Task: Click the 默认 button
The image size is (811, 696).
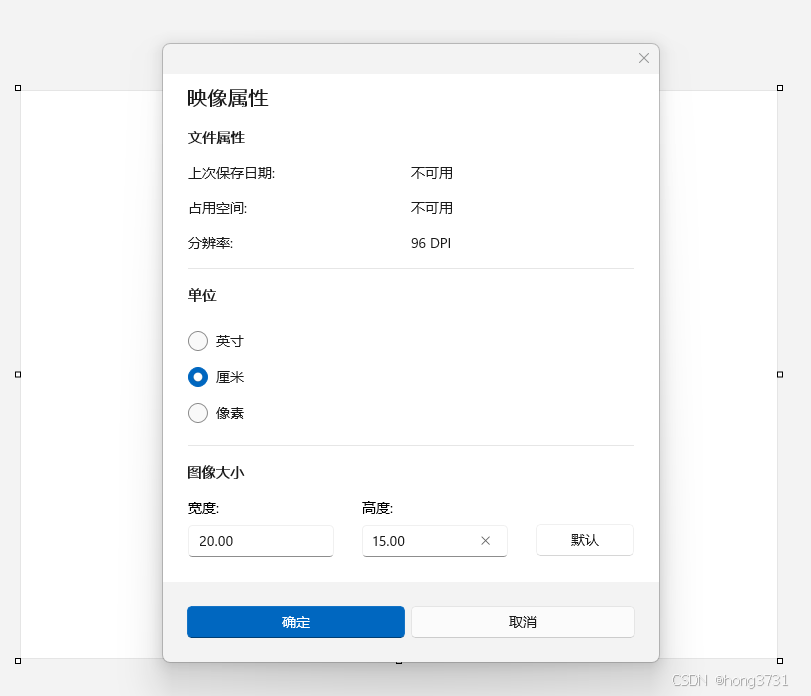Action: tap(584, 540)
